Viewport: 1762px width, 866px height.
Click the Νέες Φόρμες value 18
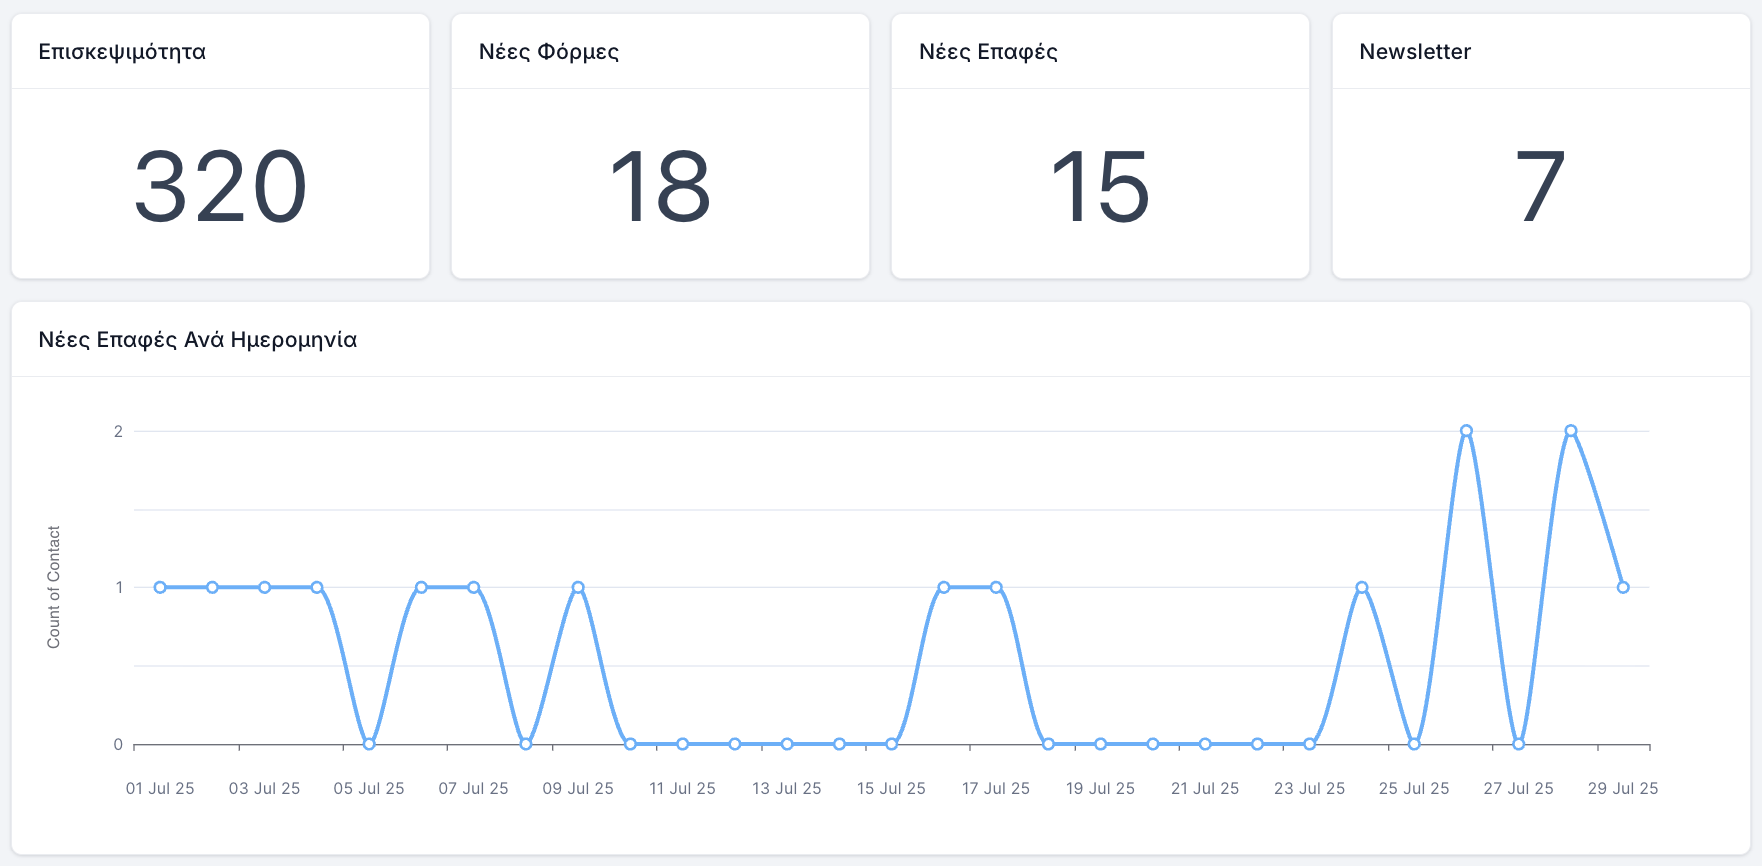point(660,187)
